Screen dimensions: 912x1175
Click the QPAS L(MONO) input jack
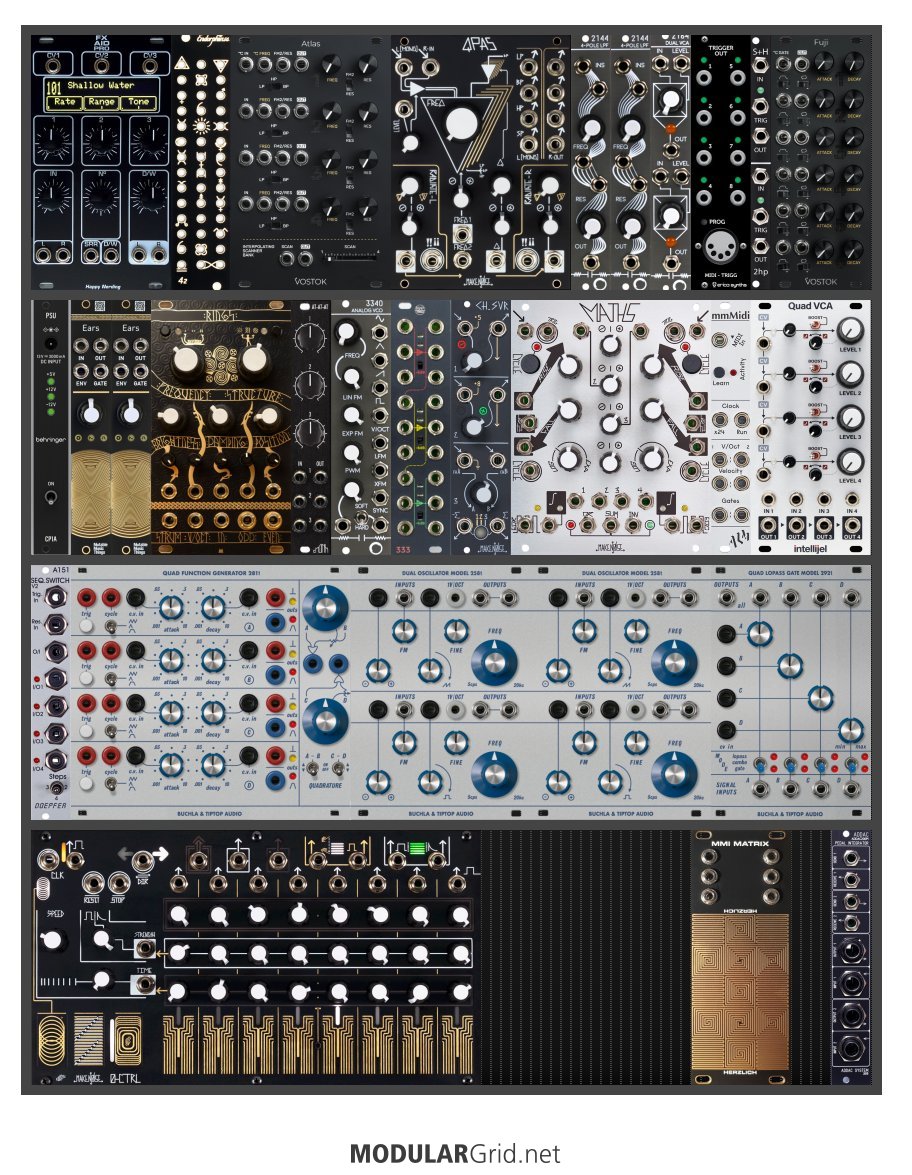tap(405, 68)
